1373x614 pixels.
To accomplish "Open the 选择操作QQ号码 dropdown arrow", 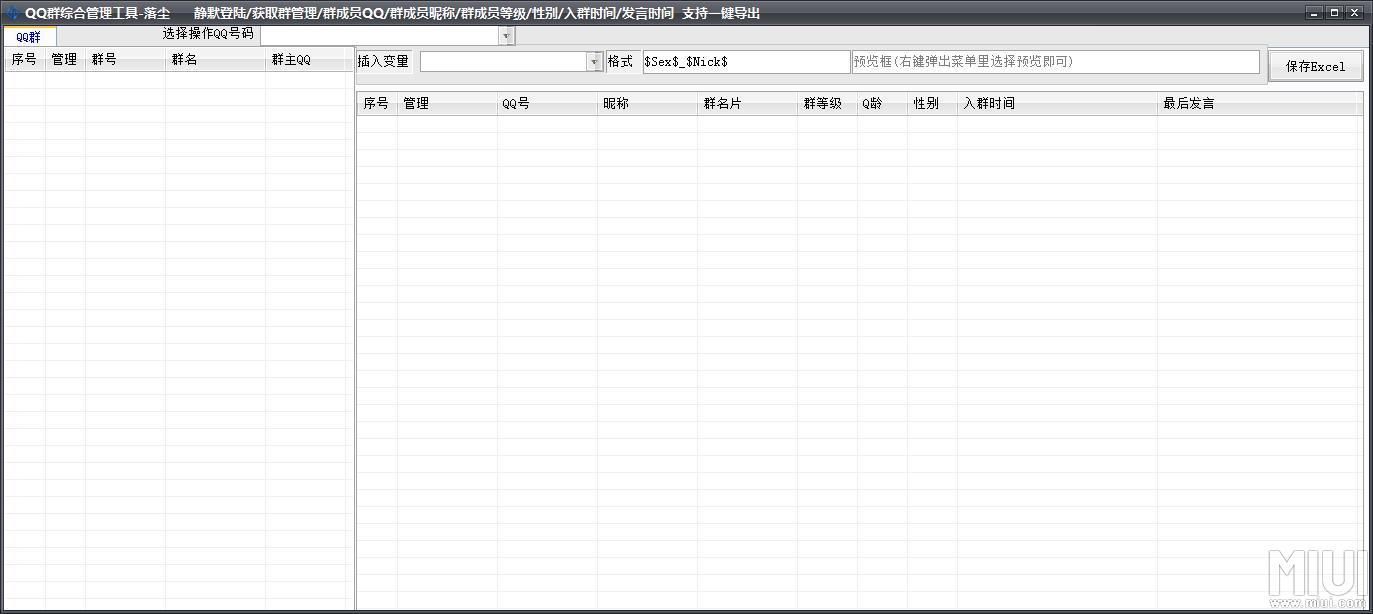I will [507, 36].
